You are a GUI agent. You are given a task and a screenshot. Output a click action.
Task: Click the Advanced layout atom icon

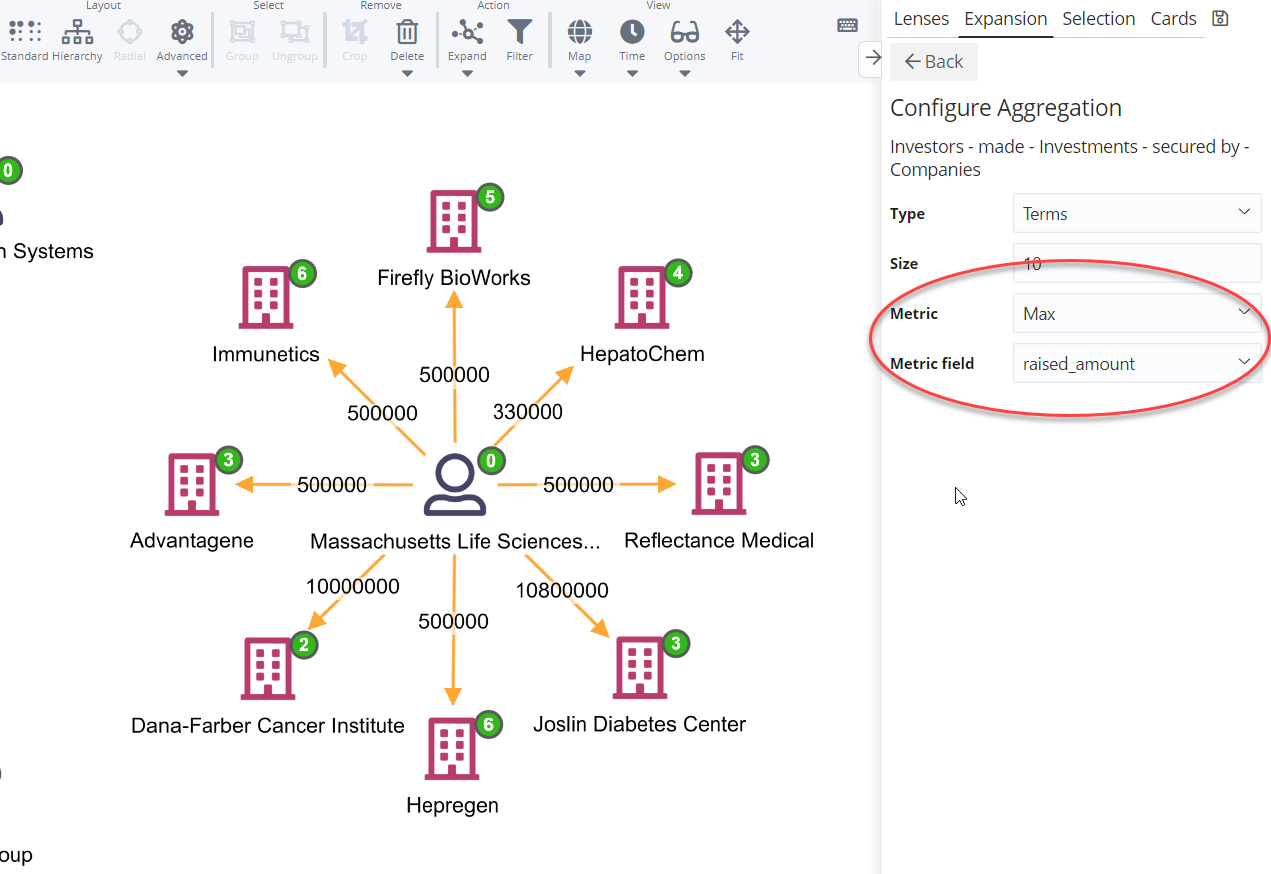click(182, 32)
